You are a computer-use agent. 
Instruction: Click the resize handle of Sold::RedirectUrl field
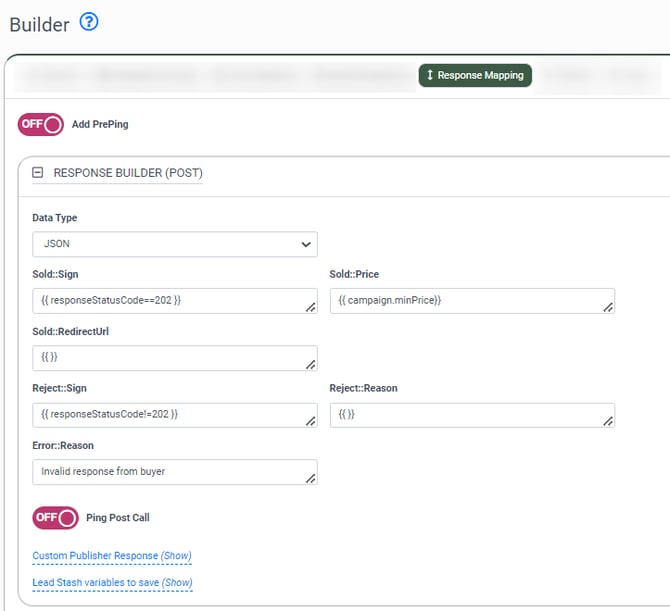point(311,365)
